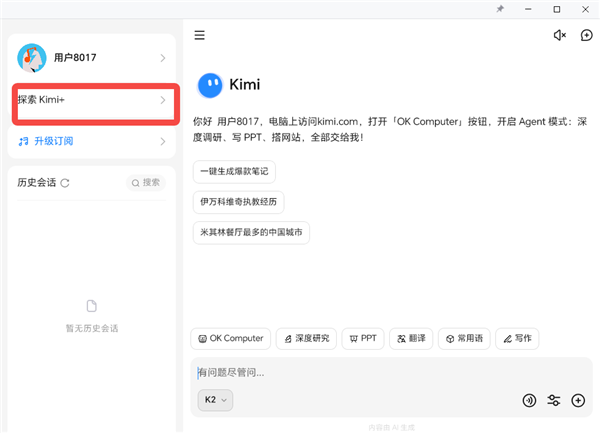Click the 历史会话 heading text

click(x=37, y=183)
